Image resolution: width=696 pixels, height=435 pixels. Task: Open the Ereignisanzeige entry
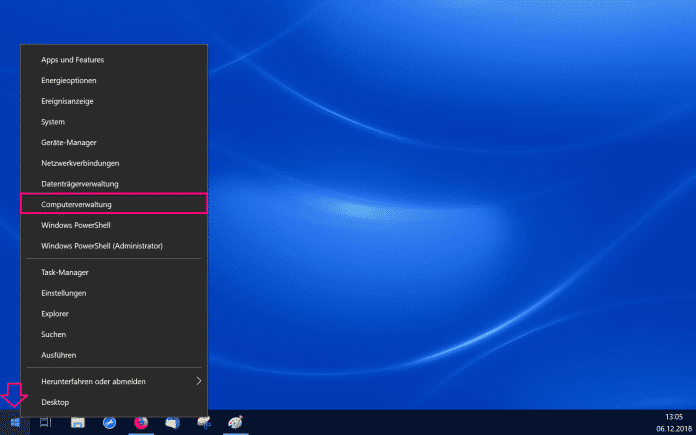(69, 101)
